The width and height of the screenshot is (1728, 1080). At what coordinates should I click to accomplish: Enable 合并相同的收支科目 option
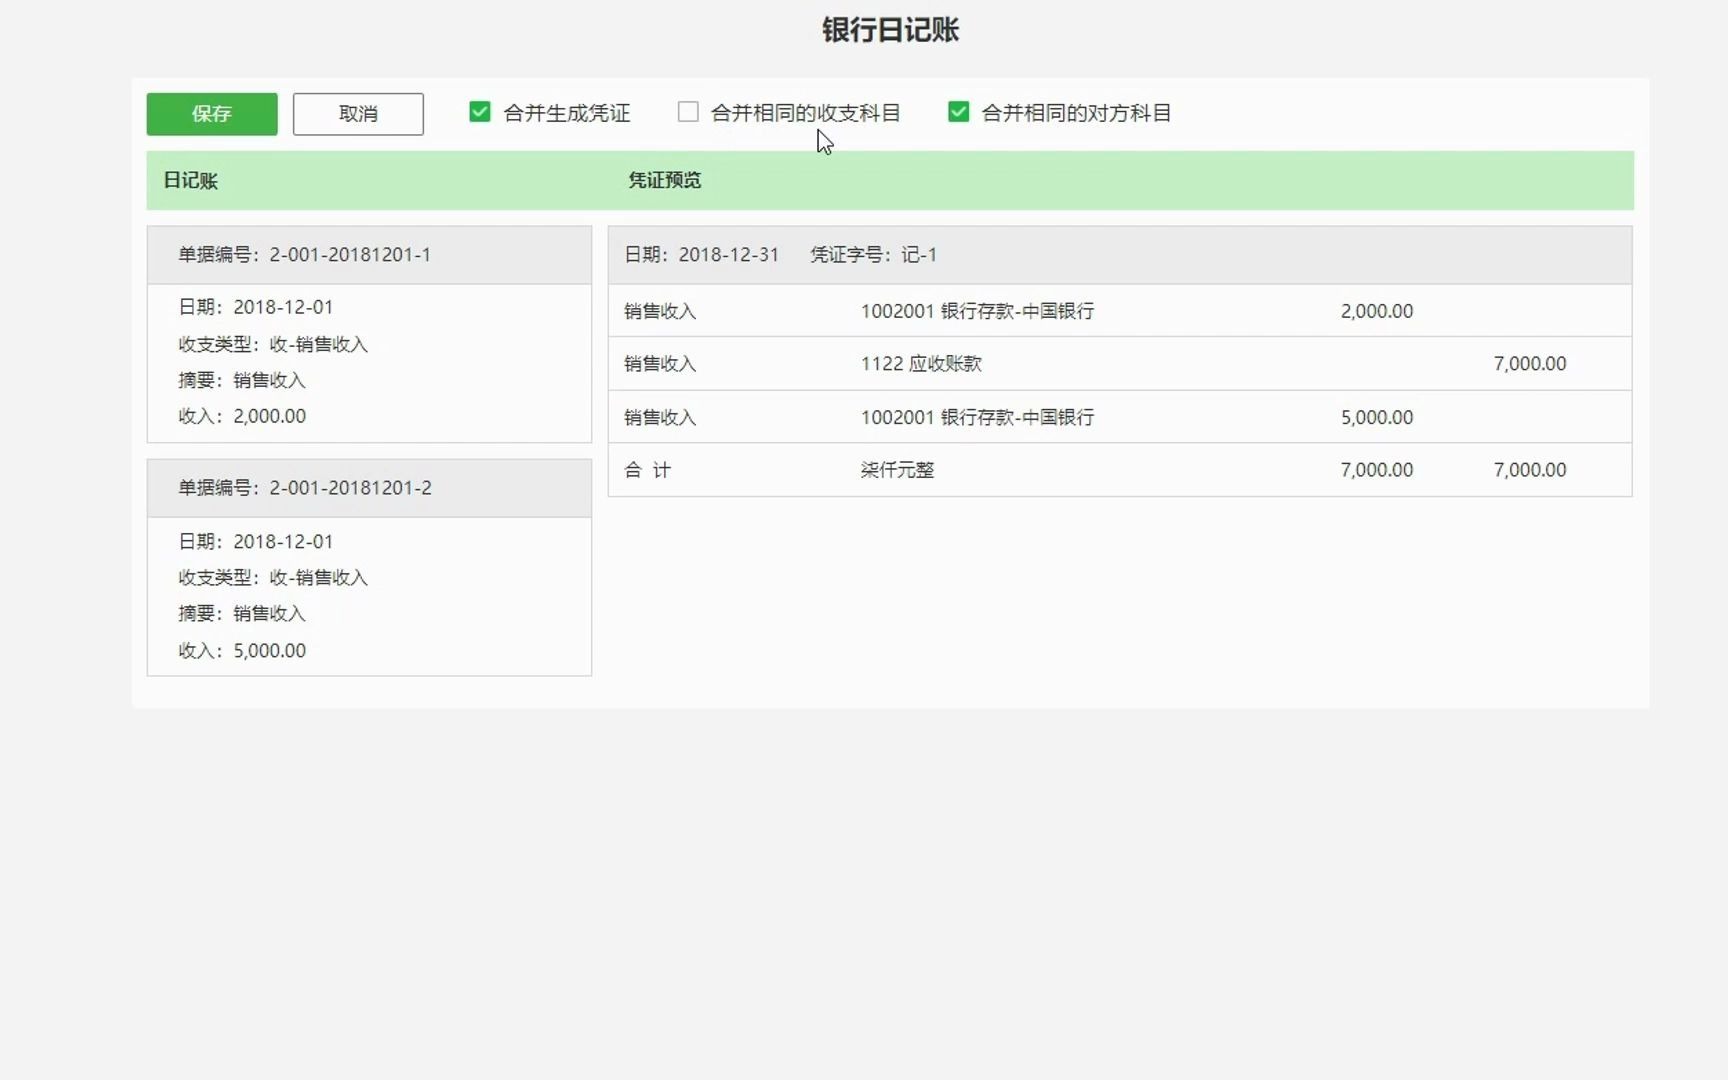coord(687,112)
